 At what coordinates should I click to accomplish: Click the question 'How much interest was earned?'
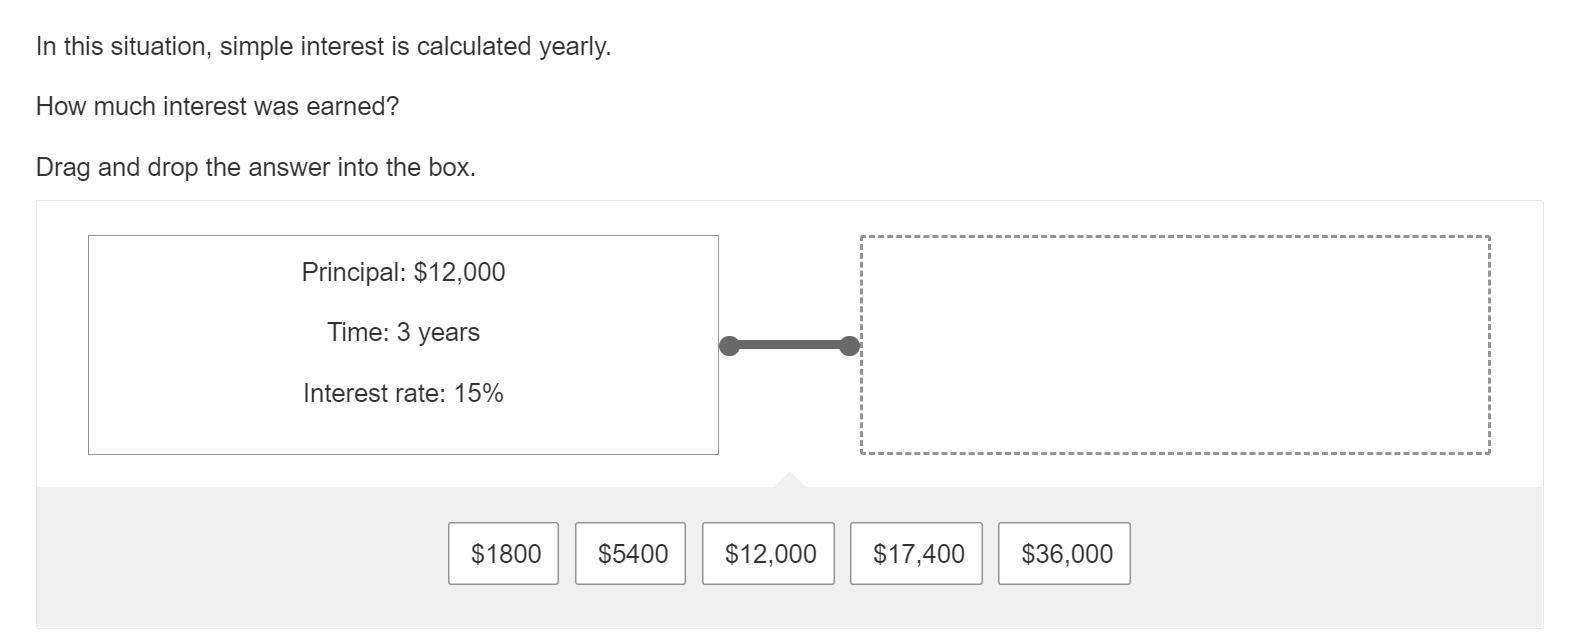tap(217, 107)
